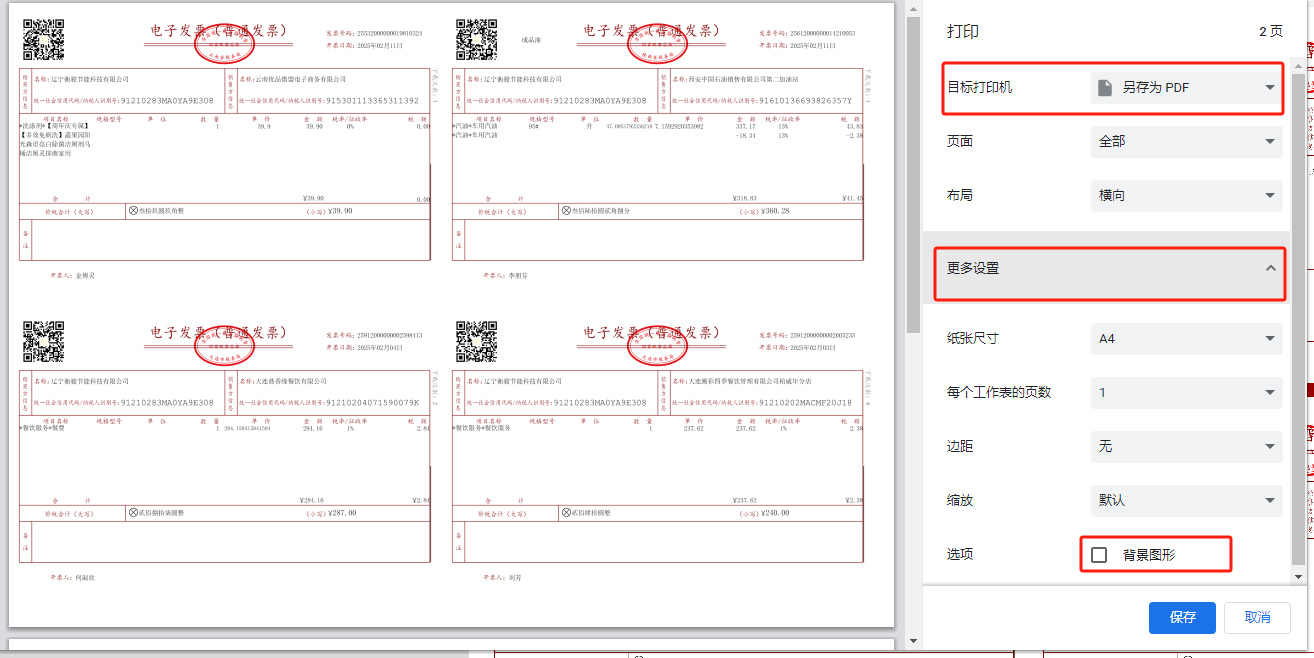Viewport: 1314px width, 658px height.
Task: Open the 布局 dropdown showing 横向
Action: tap(1186, 196)
